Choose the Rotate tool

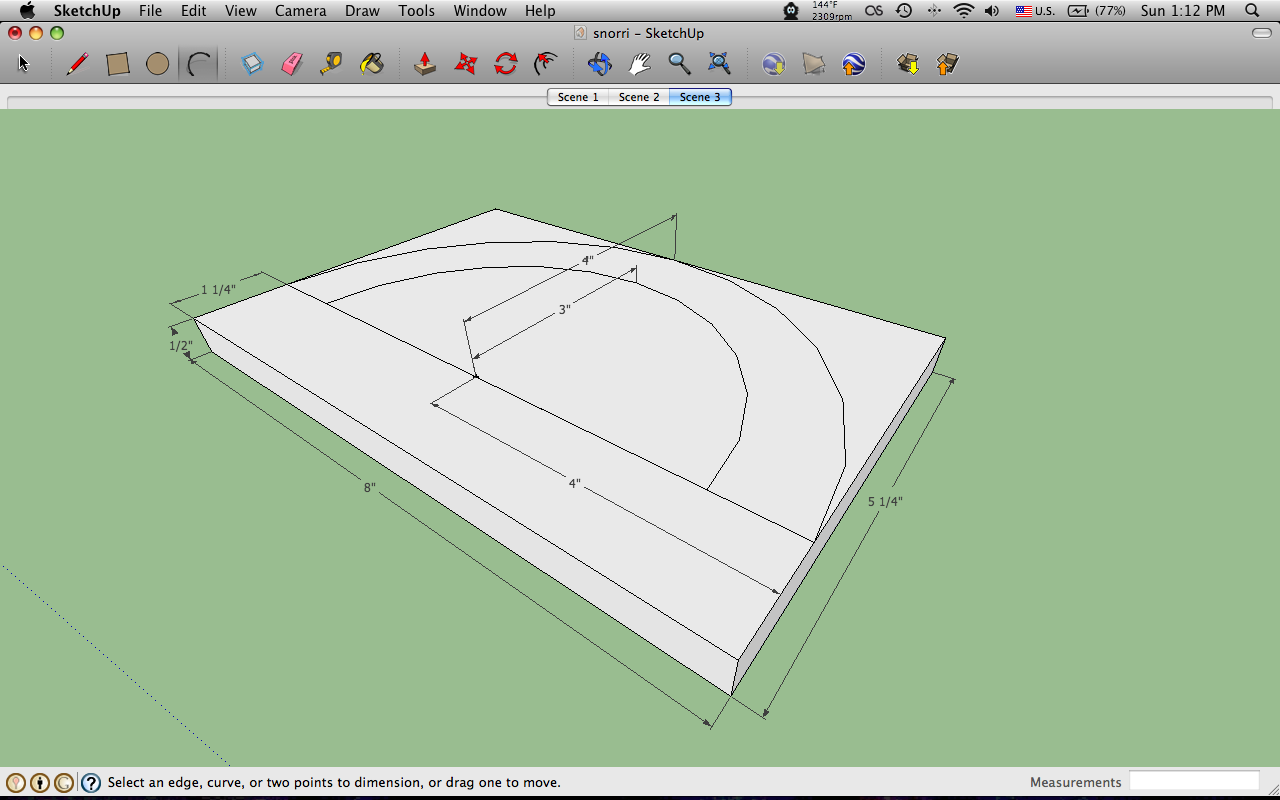pos(506,64)
